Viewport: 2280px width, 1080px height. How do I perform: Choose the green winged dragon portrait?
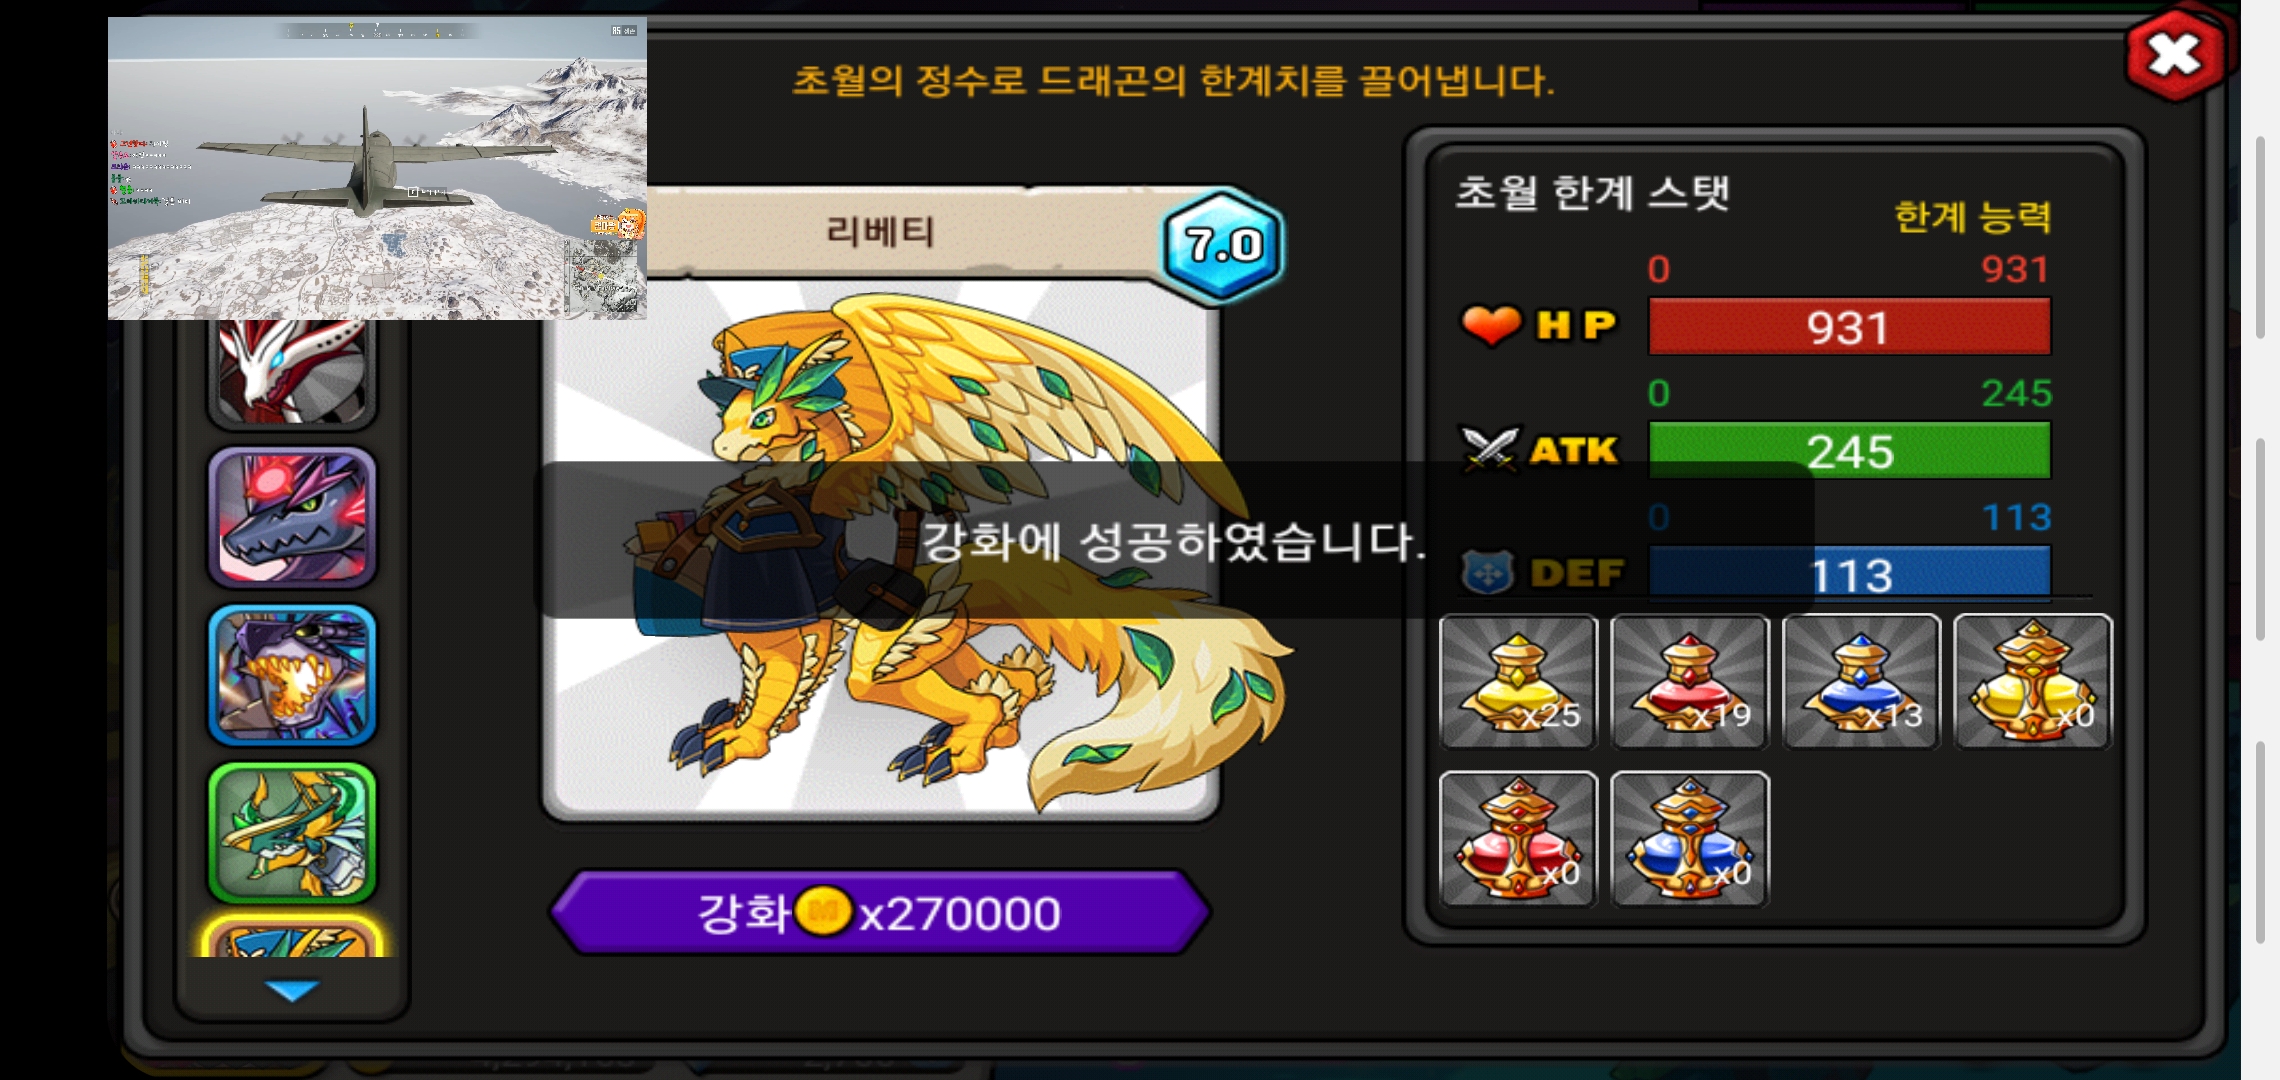292,833
